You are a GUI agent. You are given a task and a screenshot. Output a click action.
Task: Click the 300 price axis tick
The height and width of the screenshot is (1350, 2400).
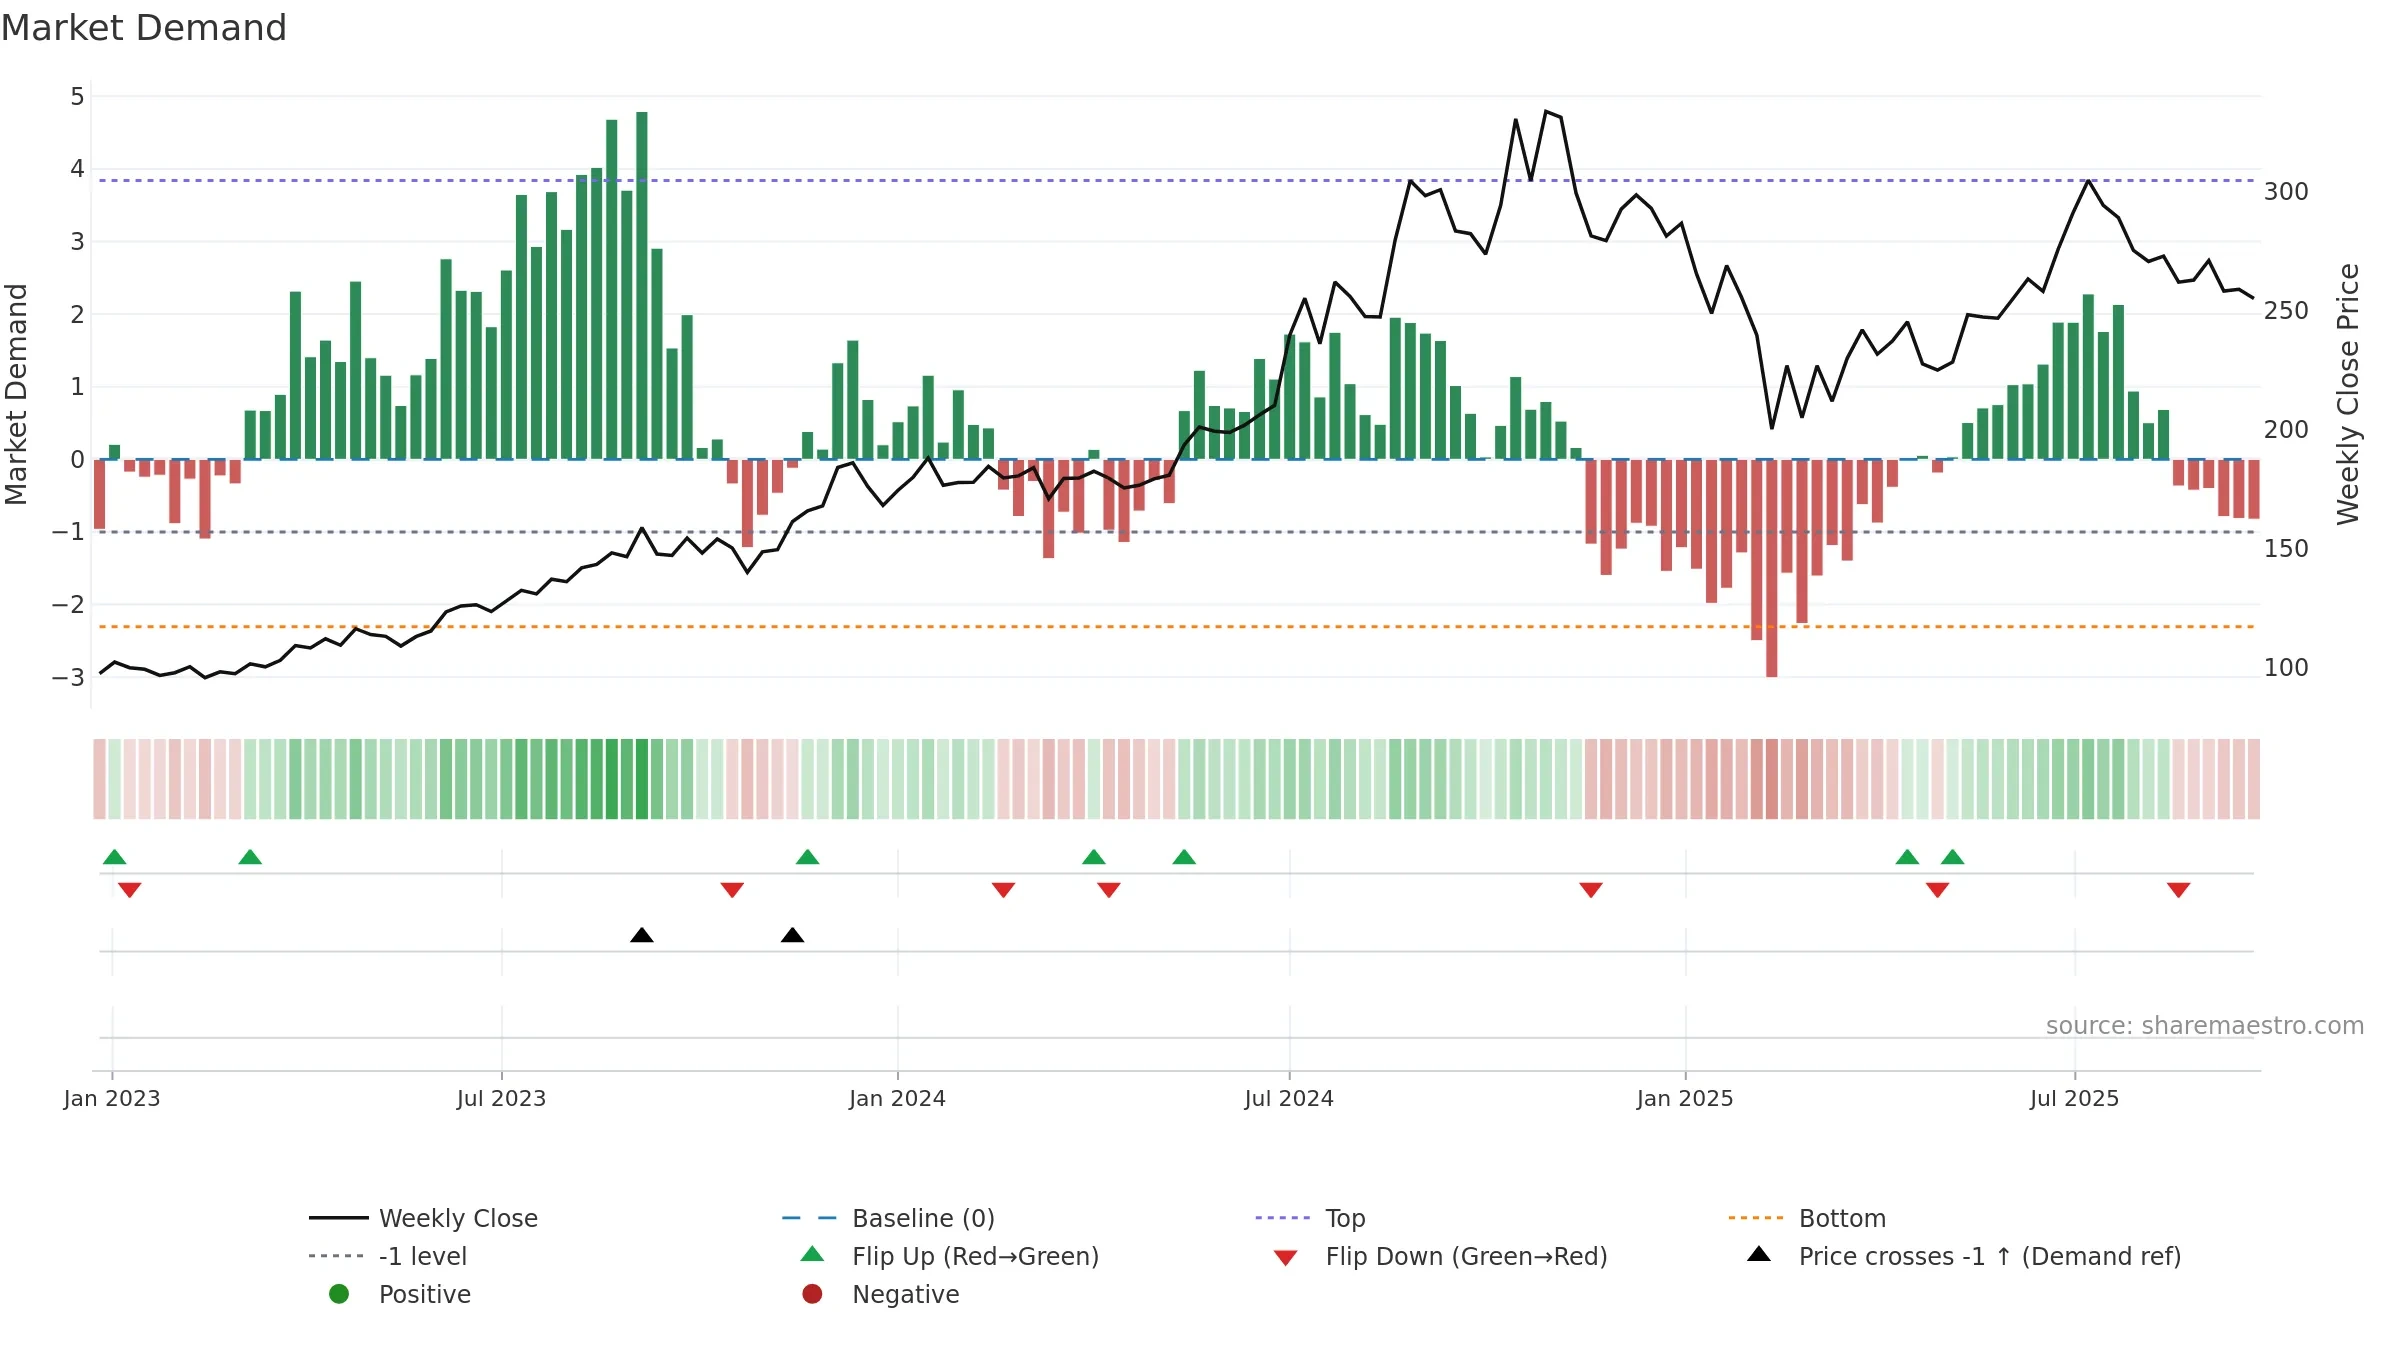tap(2286, 191)
